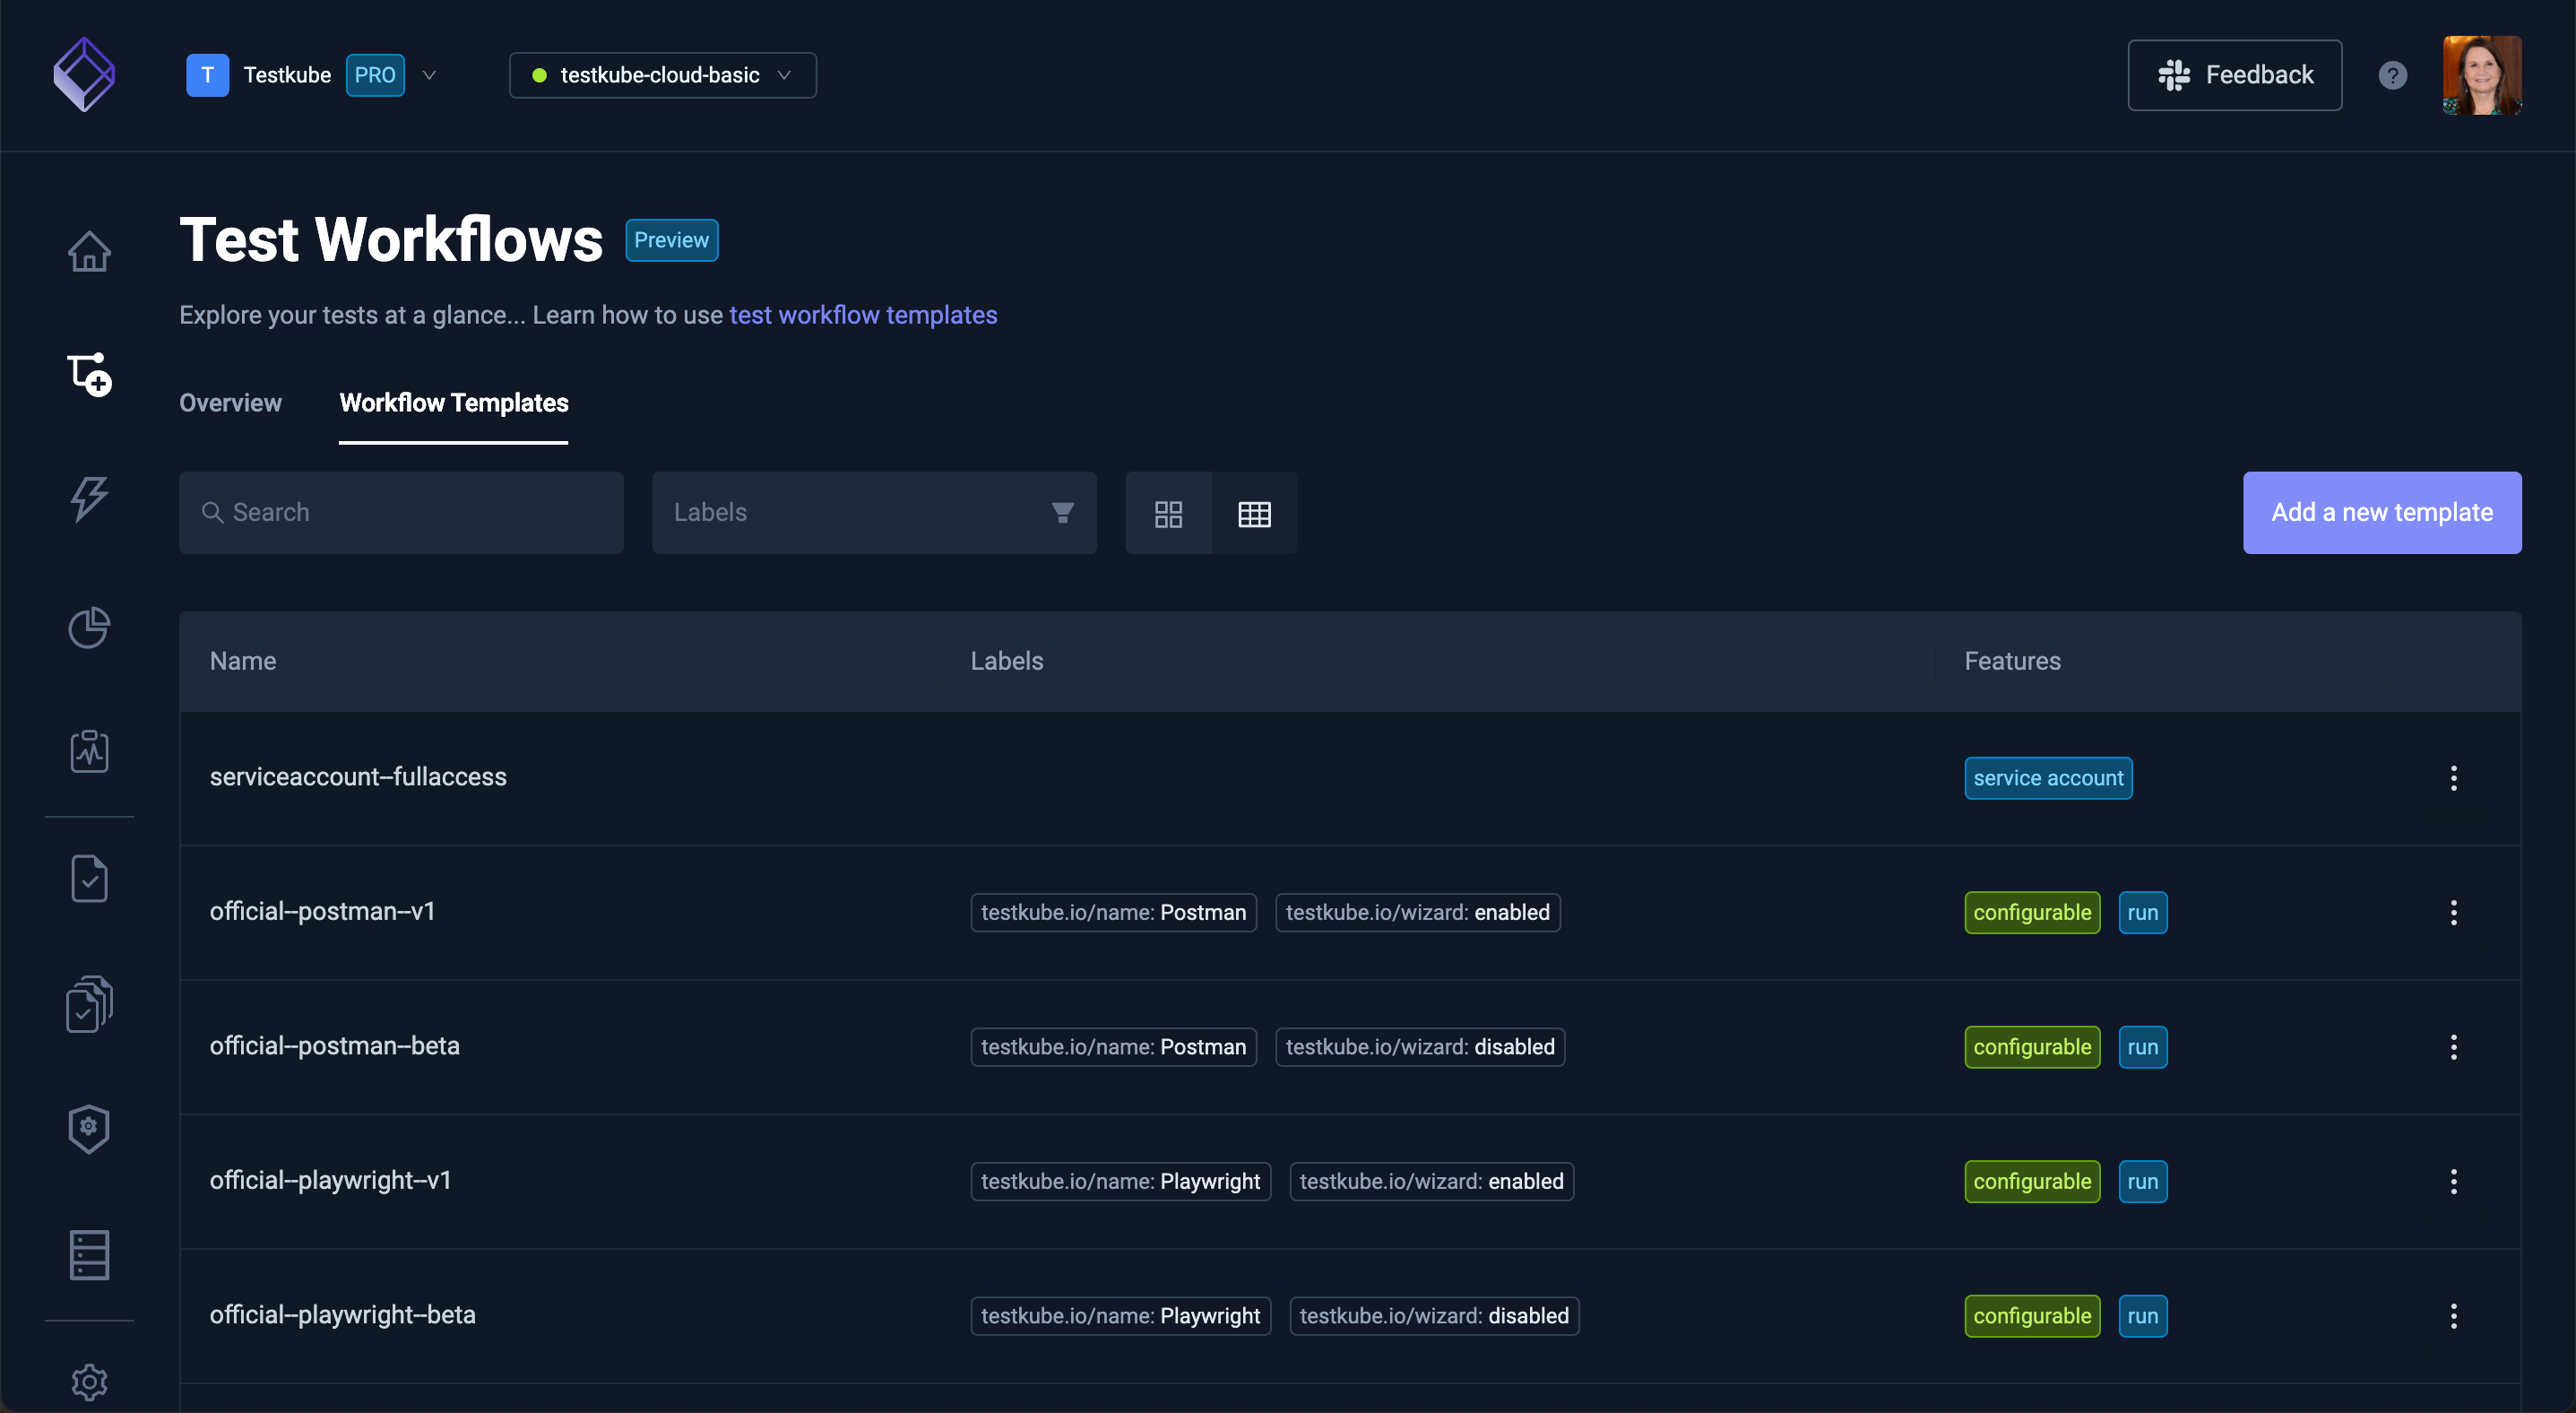Image resolution: width=2576 pixels, height=1413 pixels.
Task: Click the log/list view icon in sidebar
Action: (x=89, y=1253)
